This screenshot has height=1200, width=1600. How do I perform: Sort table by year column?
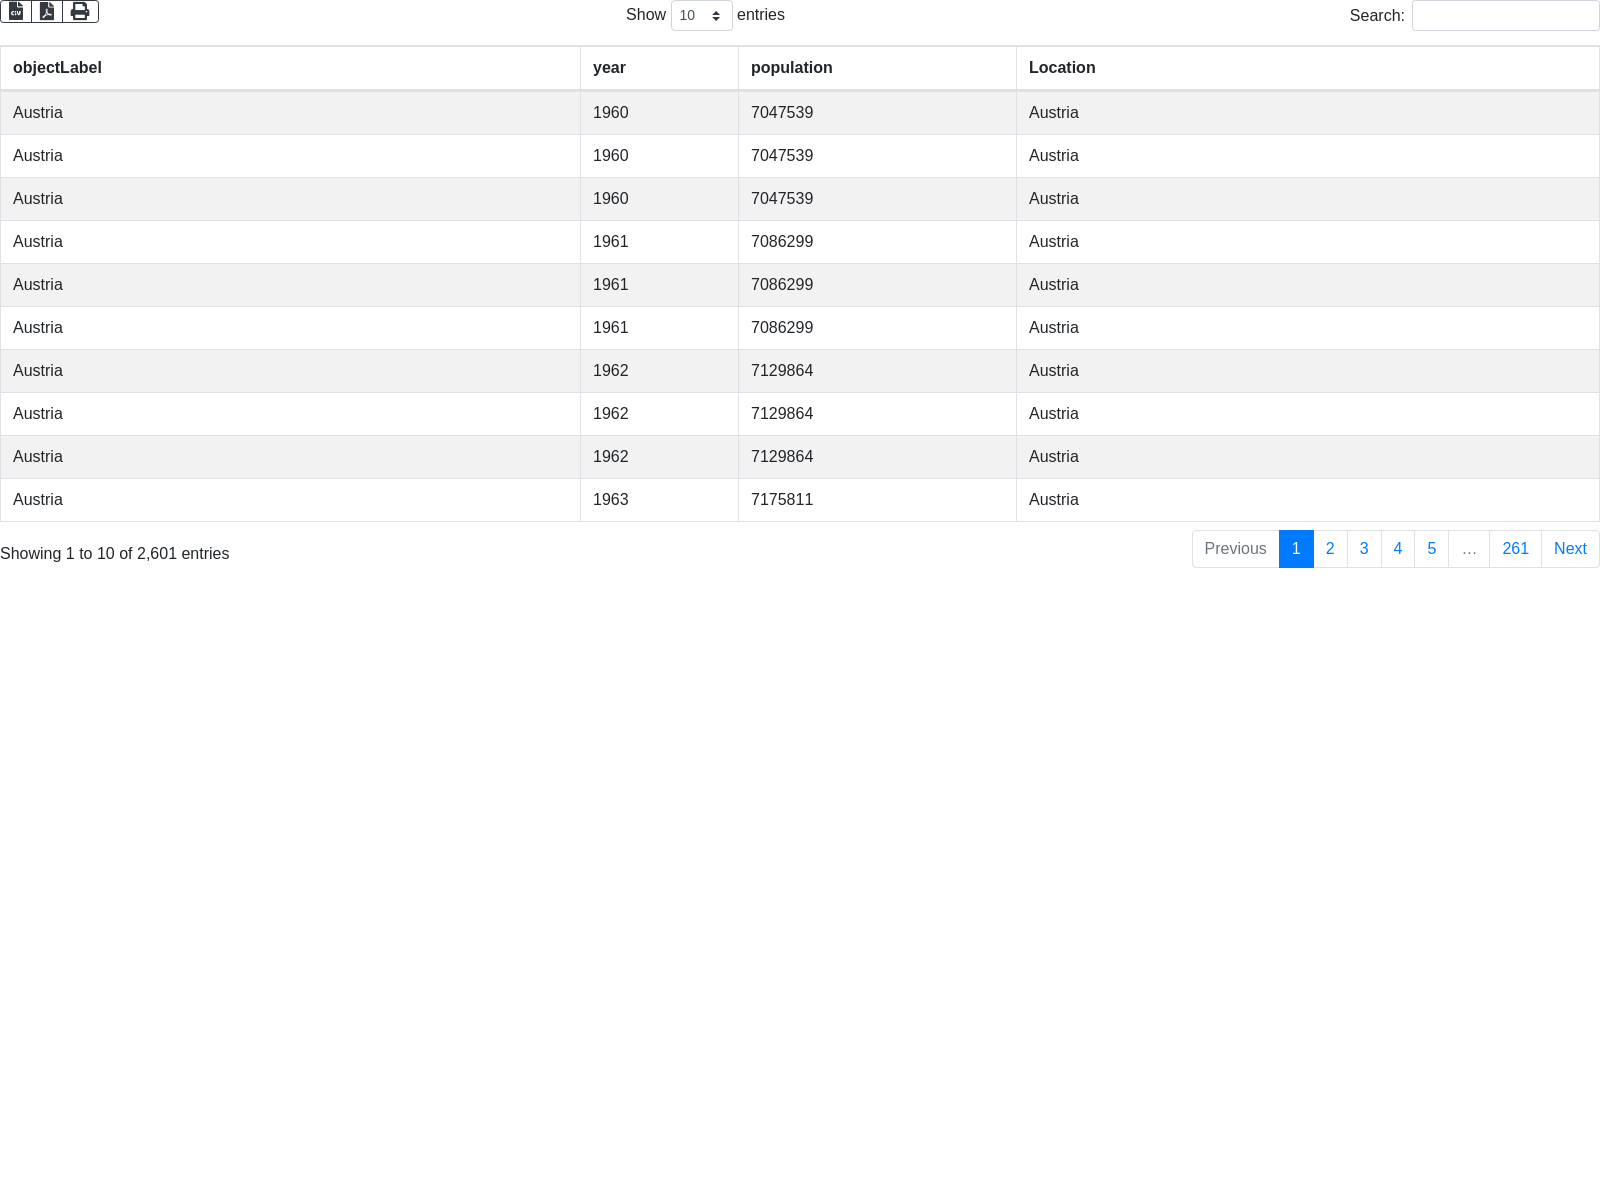pos(609,68)
